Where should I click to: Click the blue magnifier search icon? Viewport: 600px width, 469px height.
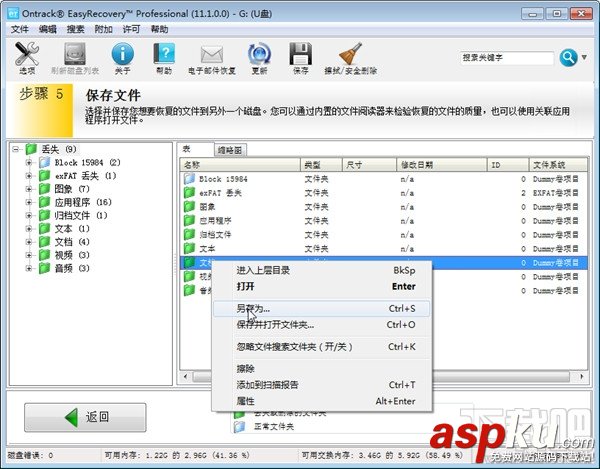tap(568, 58)
